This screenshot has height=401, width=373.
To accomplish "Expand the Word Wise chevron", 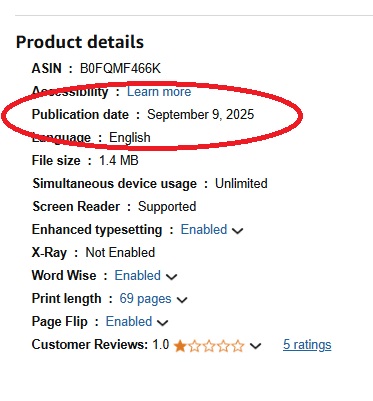I will click(171, 277).
